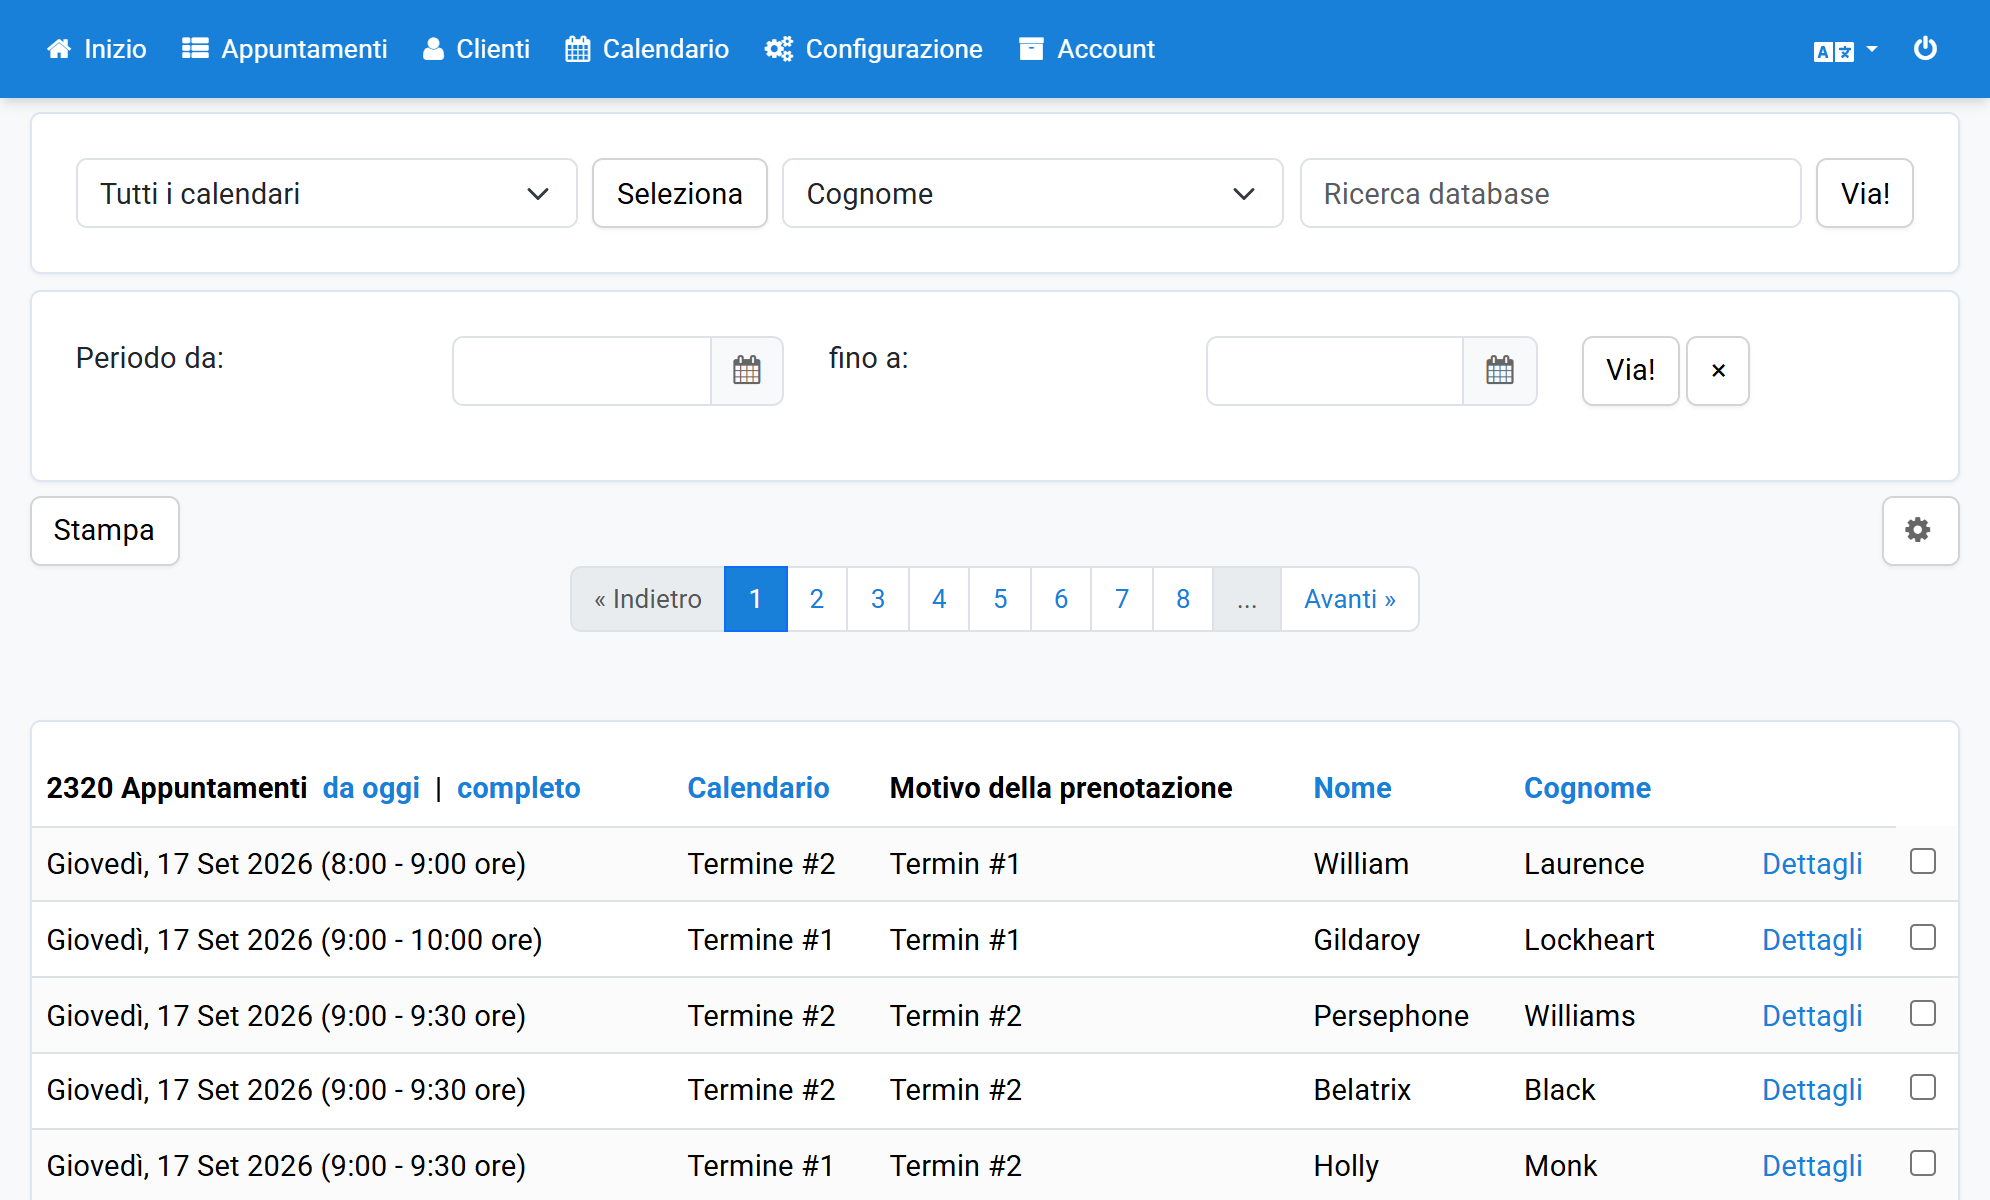Tick the checkbox for Gildaroy Lockheart row
Viewport: 1990px width, 1200px height.
coord(1923,937)
